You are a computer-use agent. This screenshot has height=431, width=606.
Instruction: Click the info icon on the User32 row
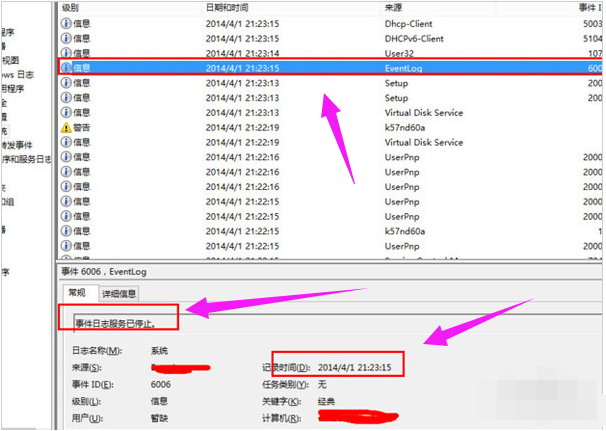point(66,52)
